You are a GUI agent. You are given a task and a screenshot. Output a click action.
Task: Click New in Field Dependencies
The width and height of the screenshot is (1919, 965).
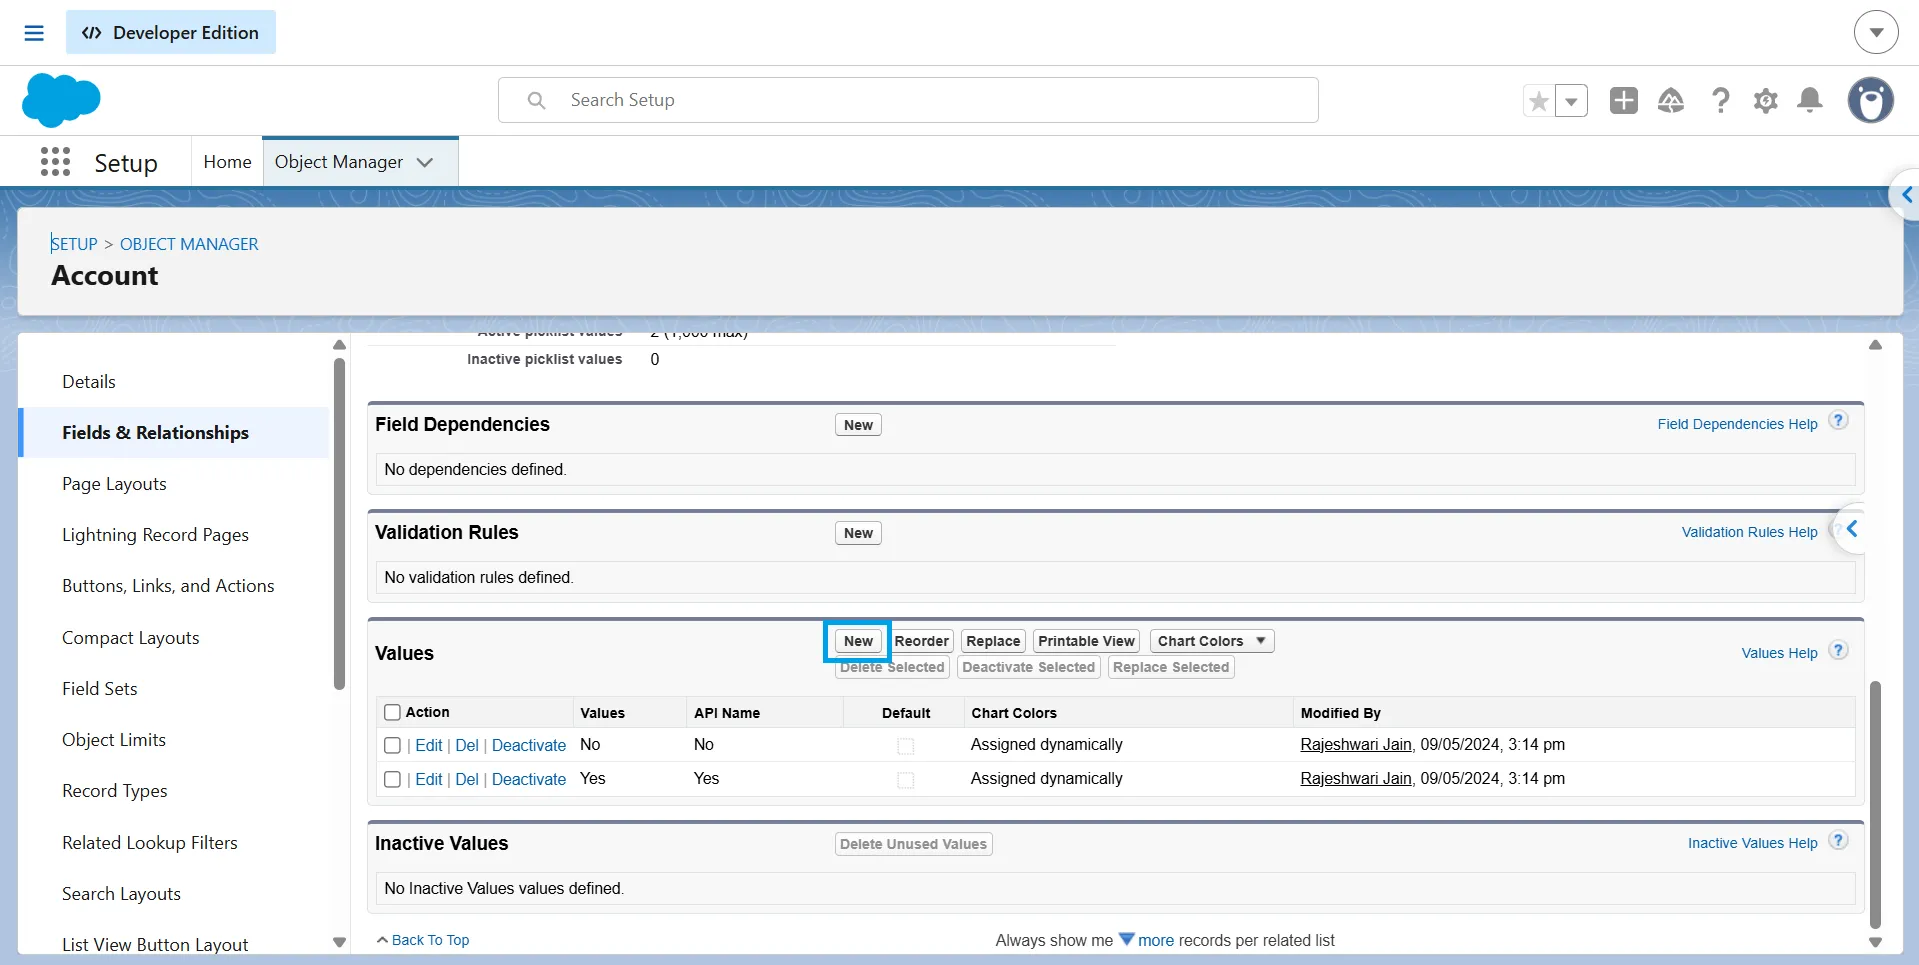pos(858,425)
